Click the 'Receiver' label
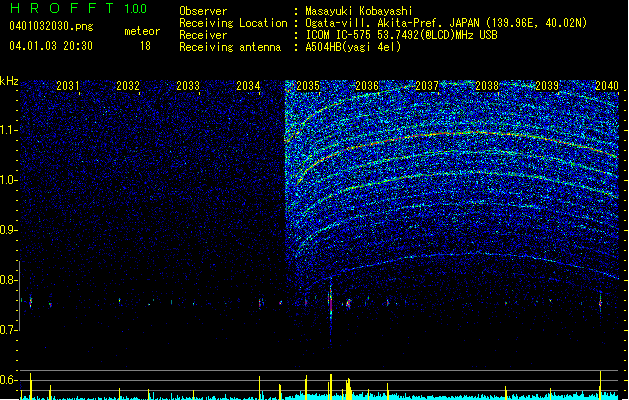This screenshot has width=629, height=400. coord(203,35)
